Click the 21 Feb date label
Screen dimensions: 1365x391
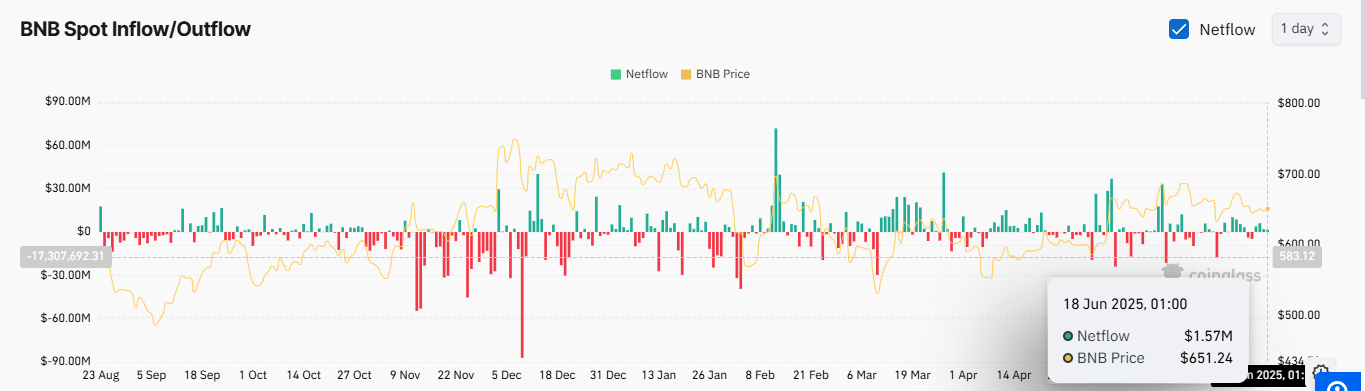click(x=811, y=376)
